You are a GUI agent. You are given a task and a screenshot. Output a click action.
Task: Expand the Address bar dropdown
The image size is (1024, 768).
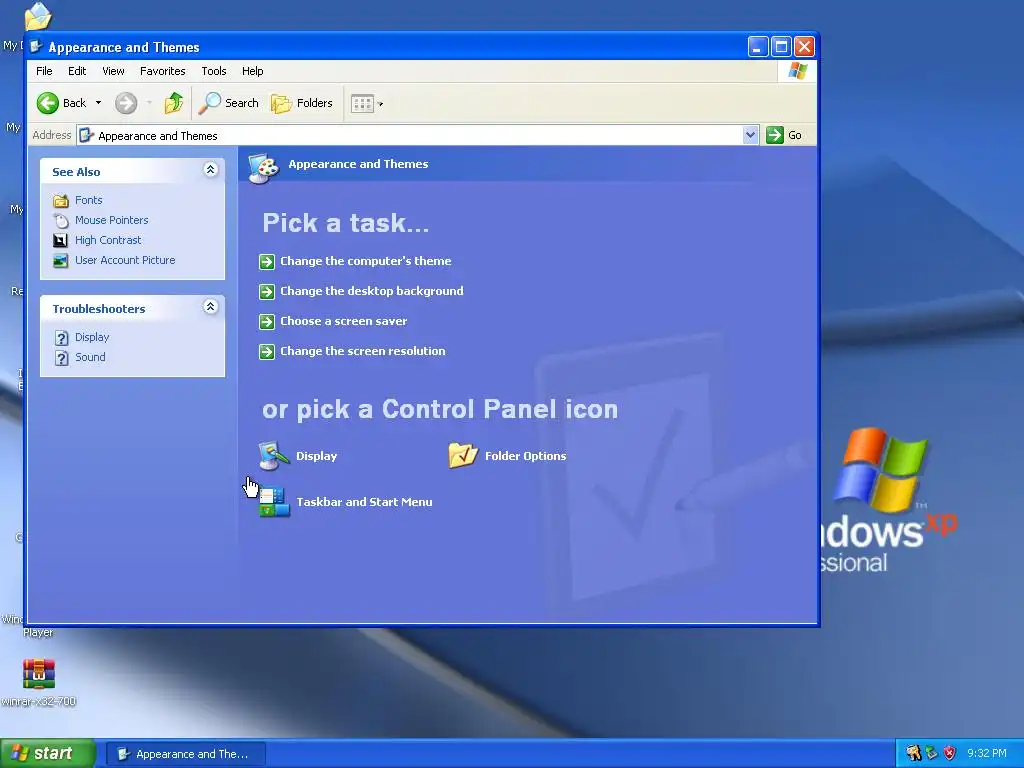[750, 135]
